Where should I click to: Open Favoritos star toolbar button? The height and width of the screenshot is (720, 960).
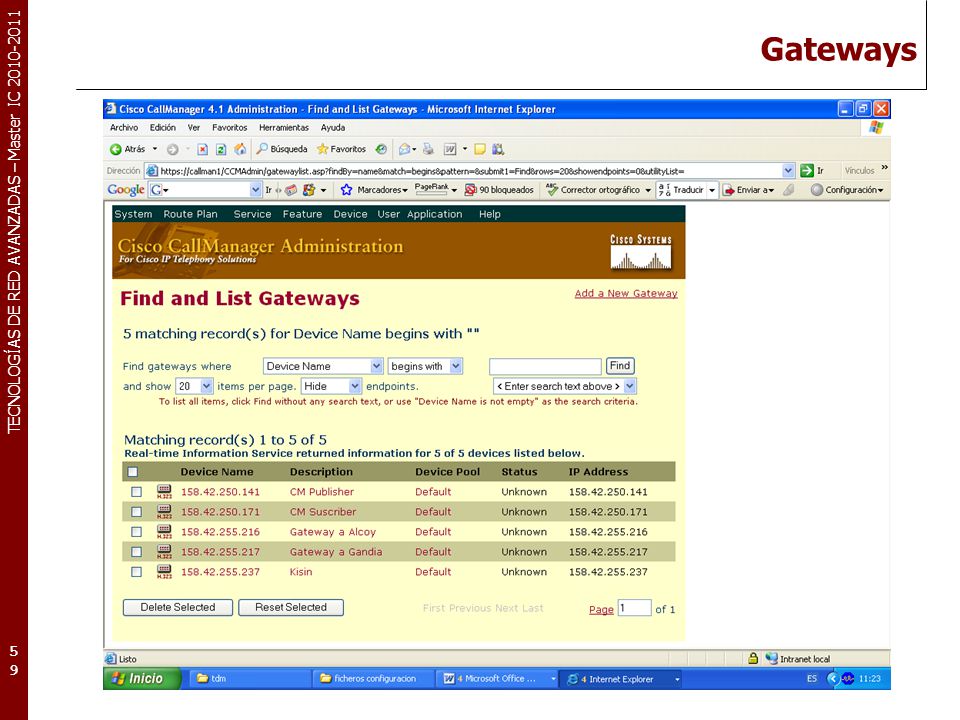click(341, 149)
